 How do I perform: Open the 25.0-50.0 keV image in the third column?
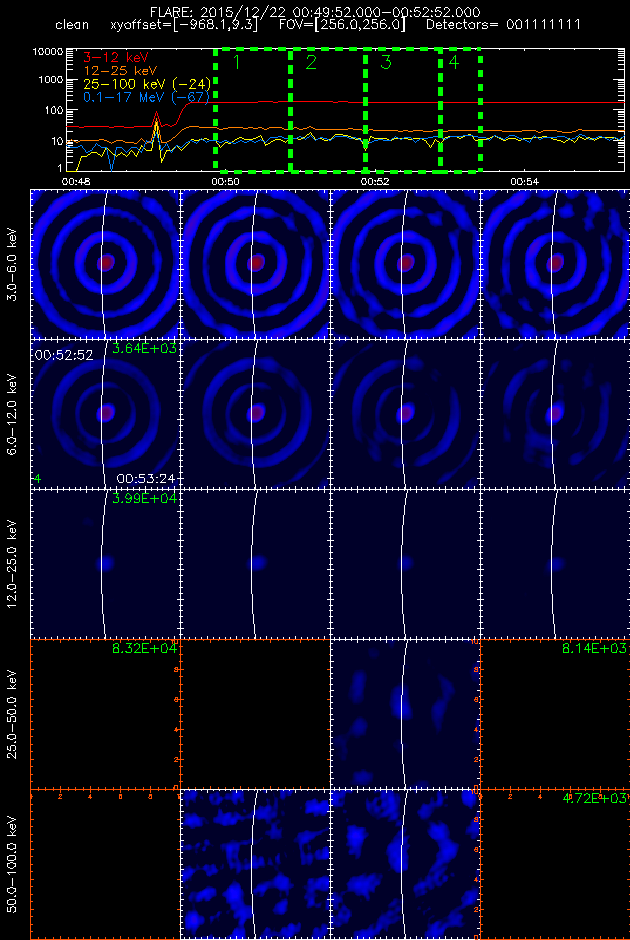(406, 714)
